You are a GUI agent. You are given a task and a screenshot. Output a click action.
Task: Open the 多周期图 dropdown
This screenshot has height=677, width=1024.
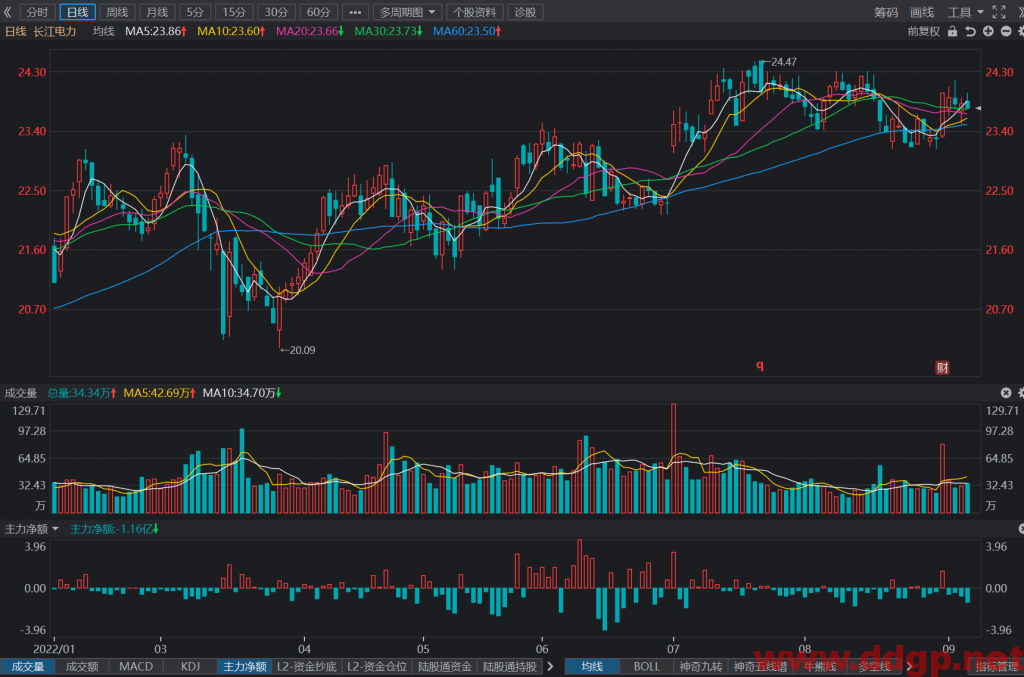click(x=408, y=12)
